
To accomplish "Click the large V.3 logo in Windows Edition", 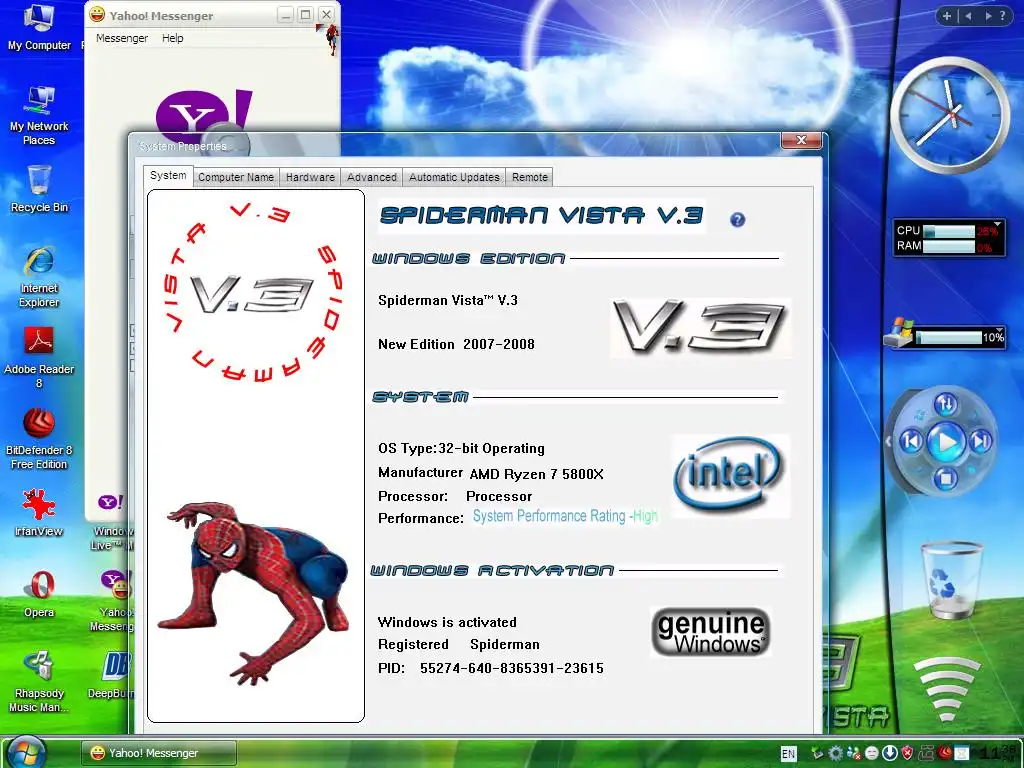I will (700, 327).
